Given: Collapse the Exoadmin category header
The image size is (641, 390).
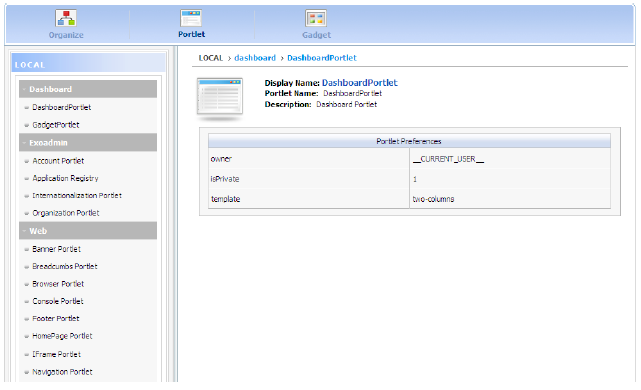Looking at the screenshot, I should pyautogui.click(x=88, y=143).
